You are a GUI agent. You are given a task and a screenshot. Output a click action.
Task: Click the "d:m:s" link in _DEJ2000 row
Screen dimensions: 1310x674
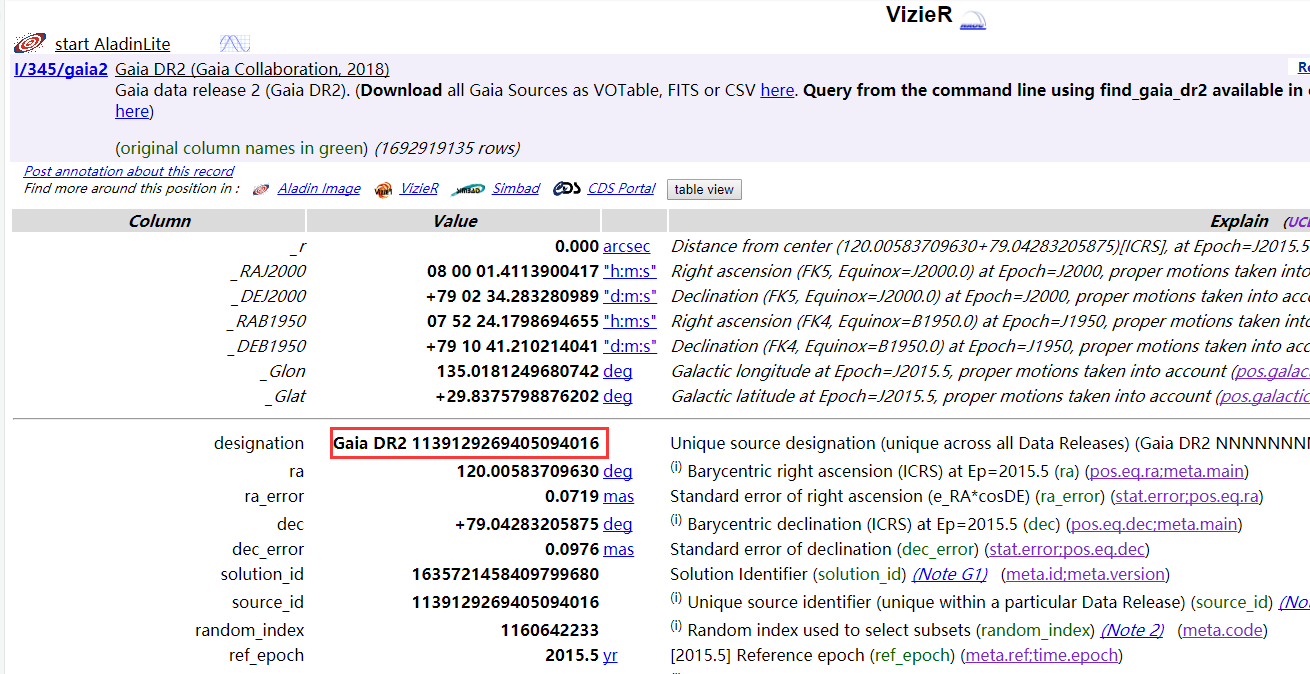tap(630, 296)
